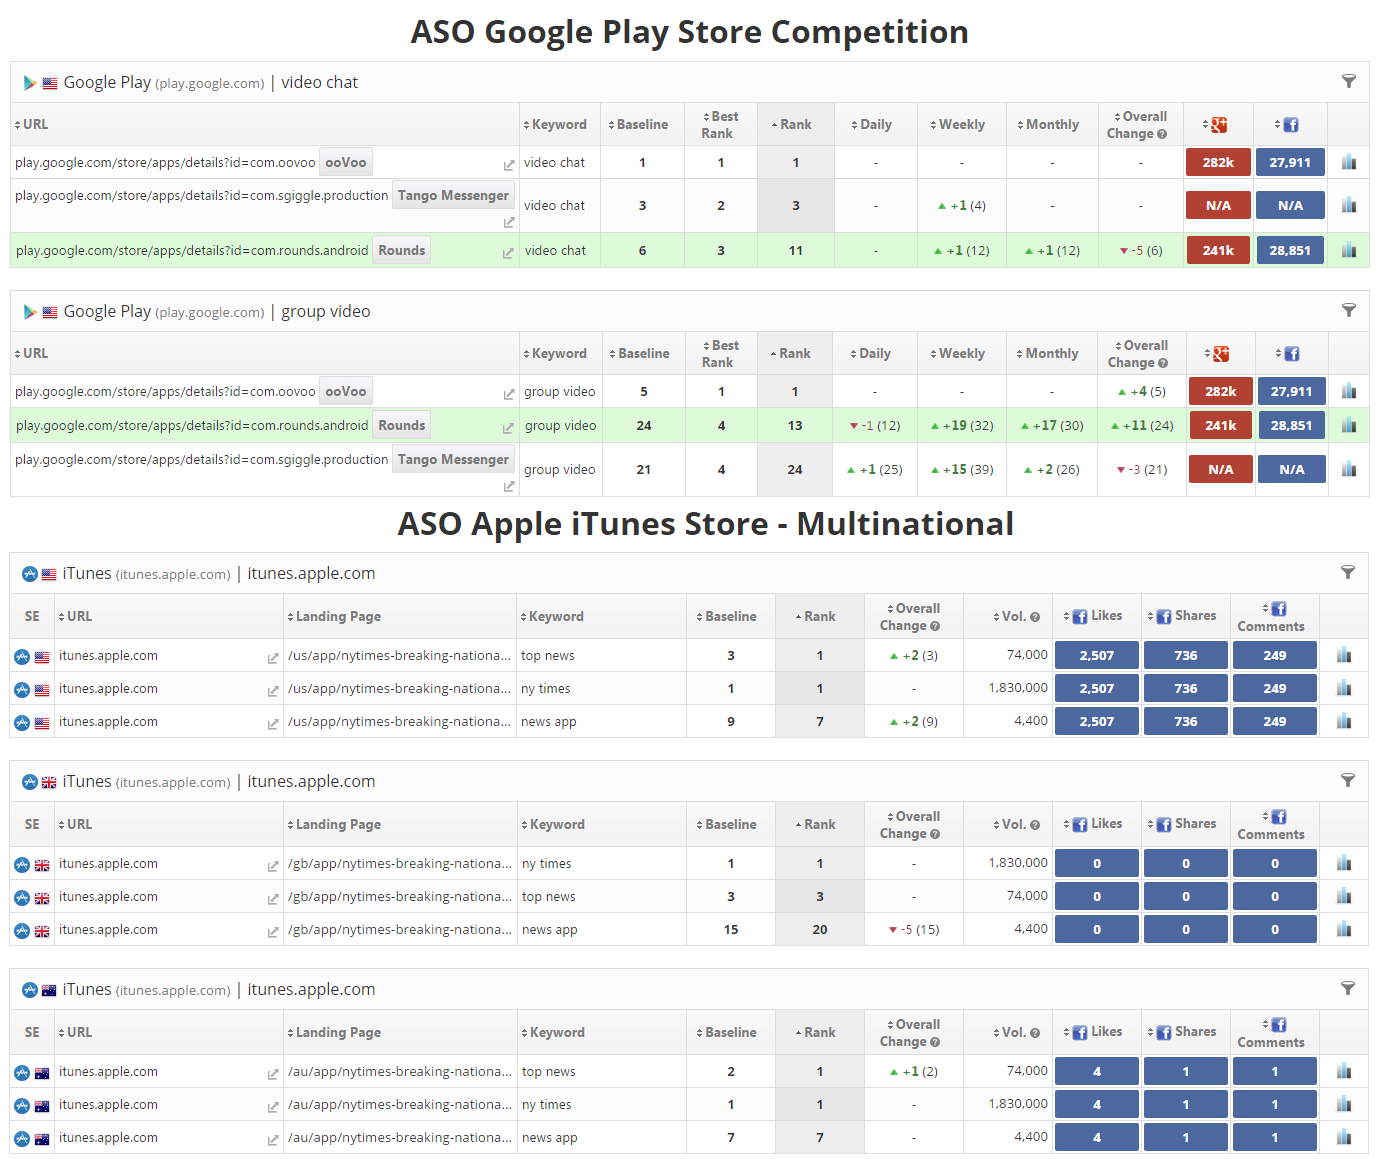1380x1159 pixels.
Task: Open the /us/app/nytimes landing page for top news
Action: (x=399, y=656)
